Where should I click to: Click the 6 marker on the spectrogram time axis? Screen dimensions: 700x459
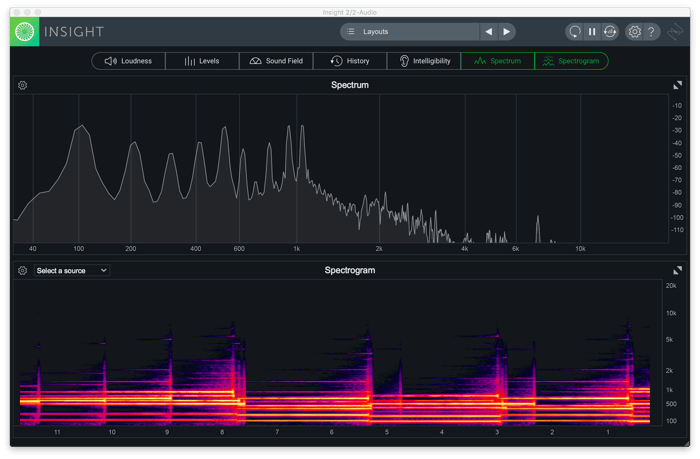click(x=332, y=432)
